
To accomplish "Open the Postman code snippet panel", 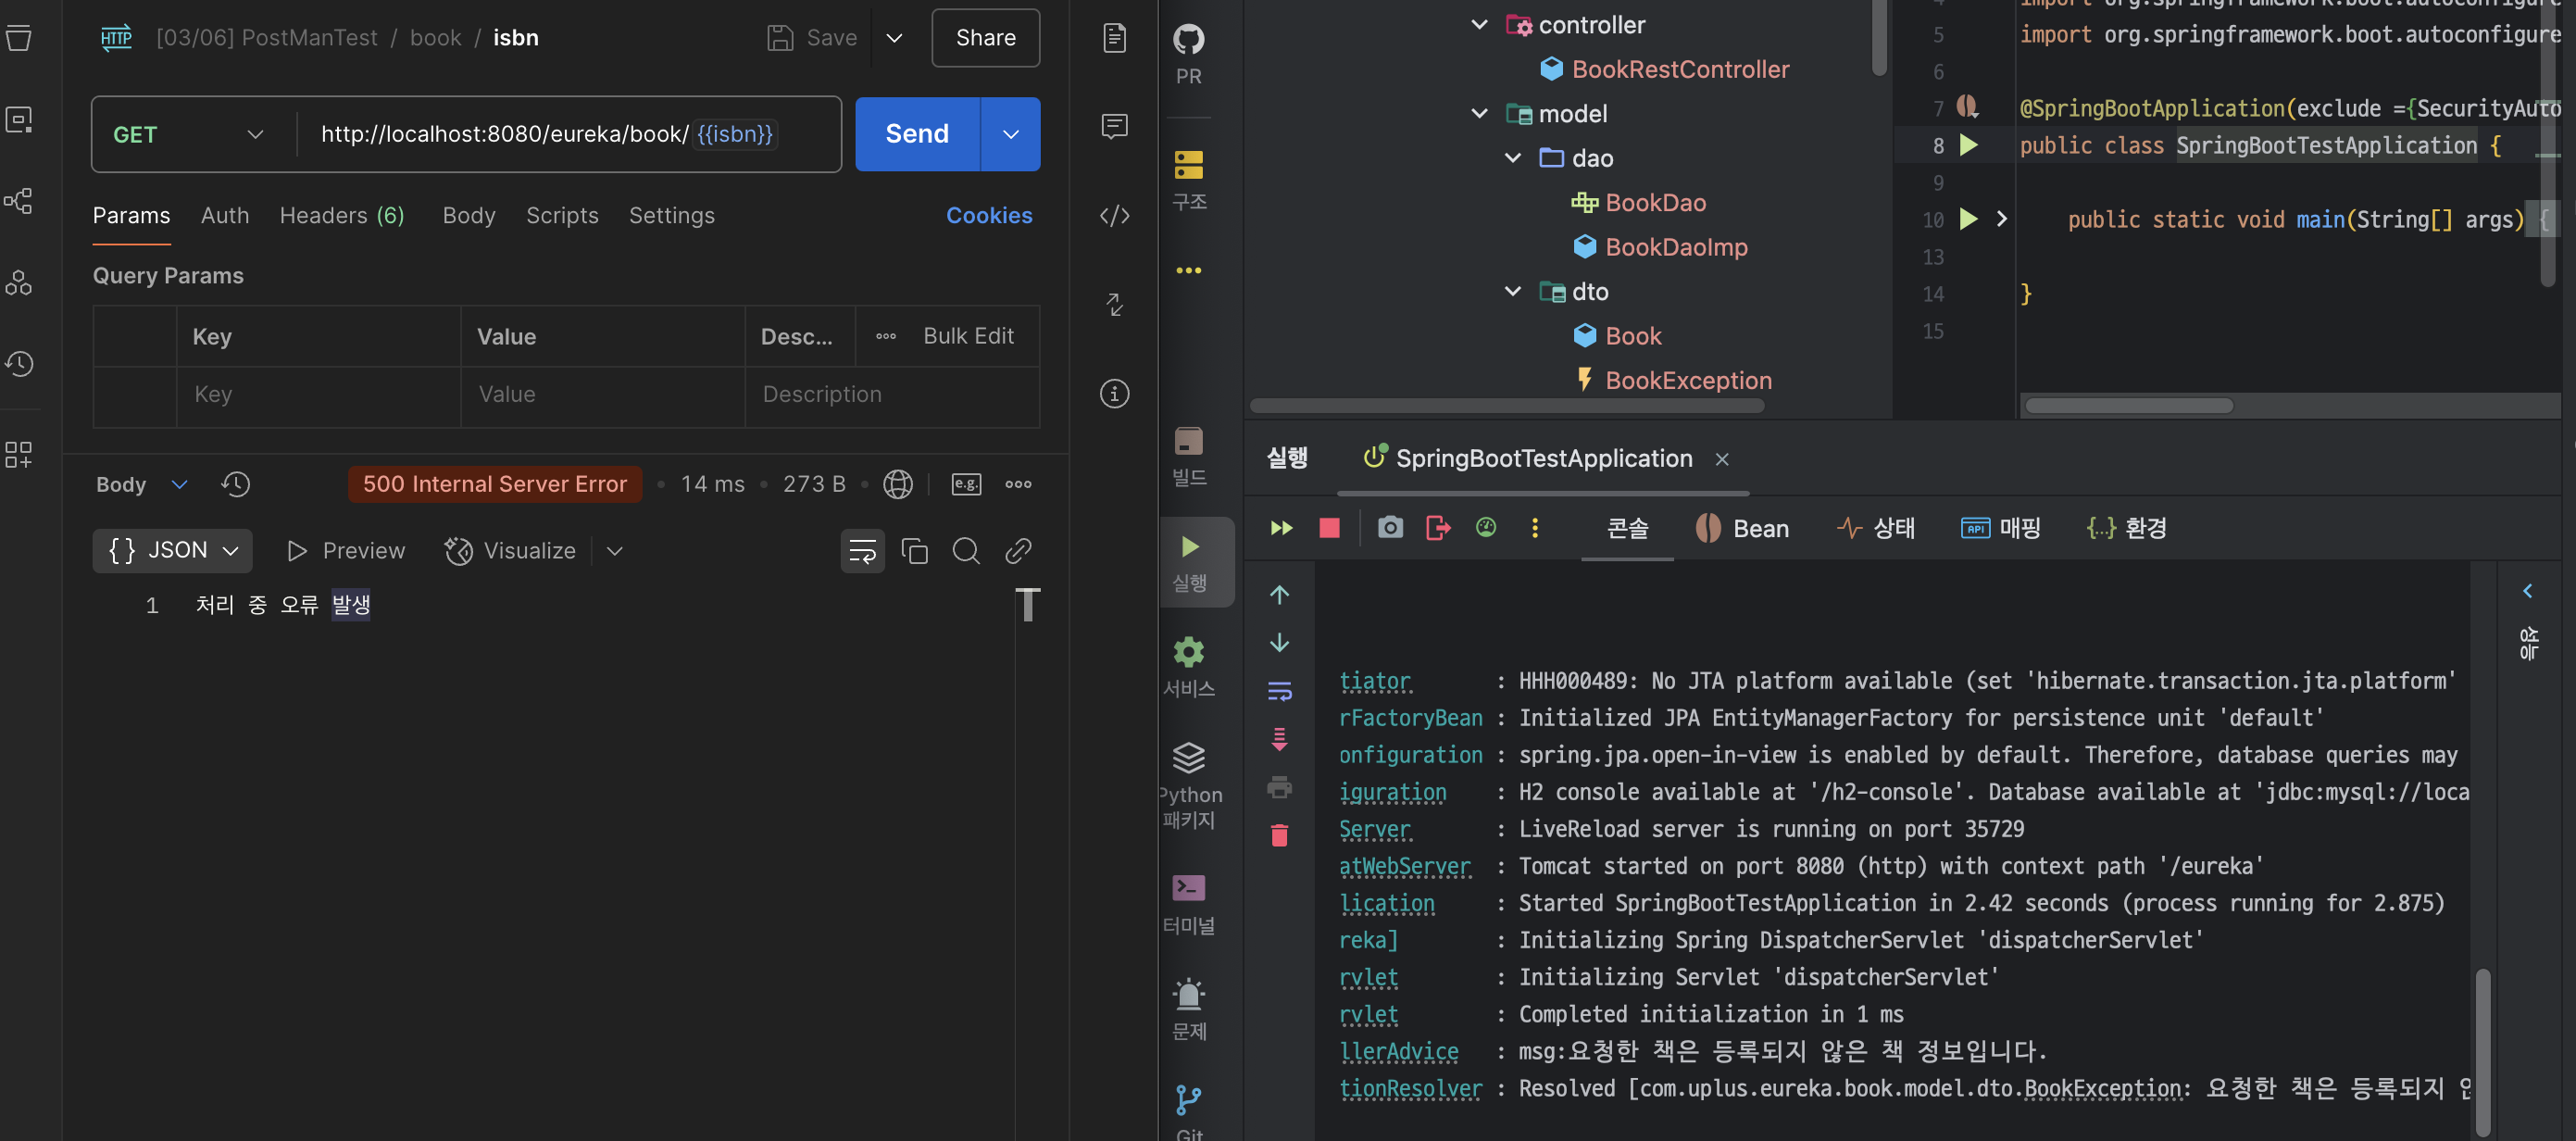I will (1114, 216).
